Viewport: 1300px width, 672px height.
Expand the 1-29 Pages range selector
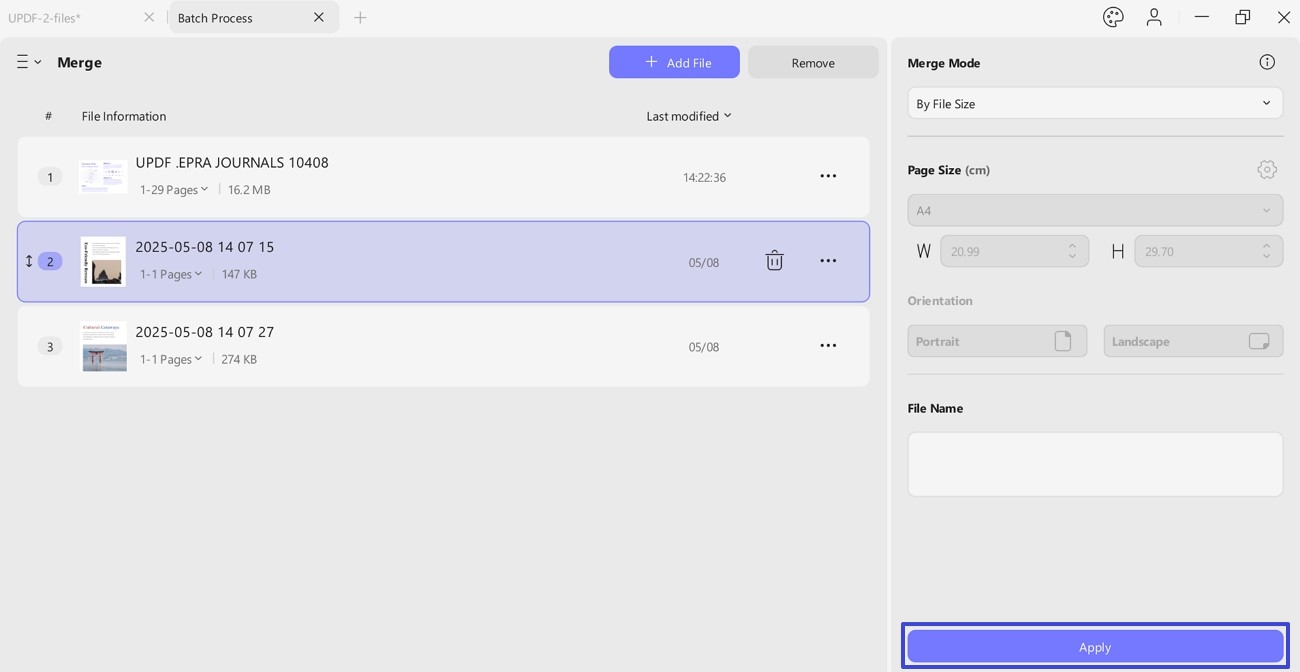[175, 189]
